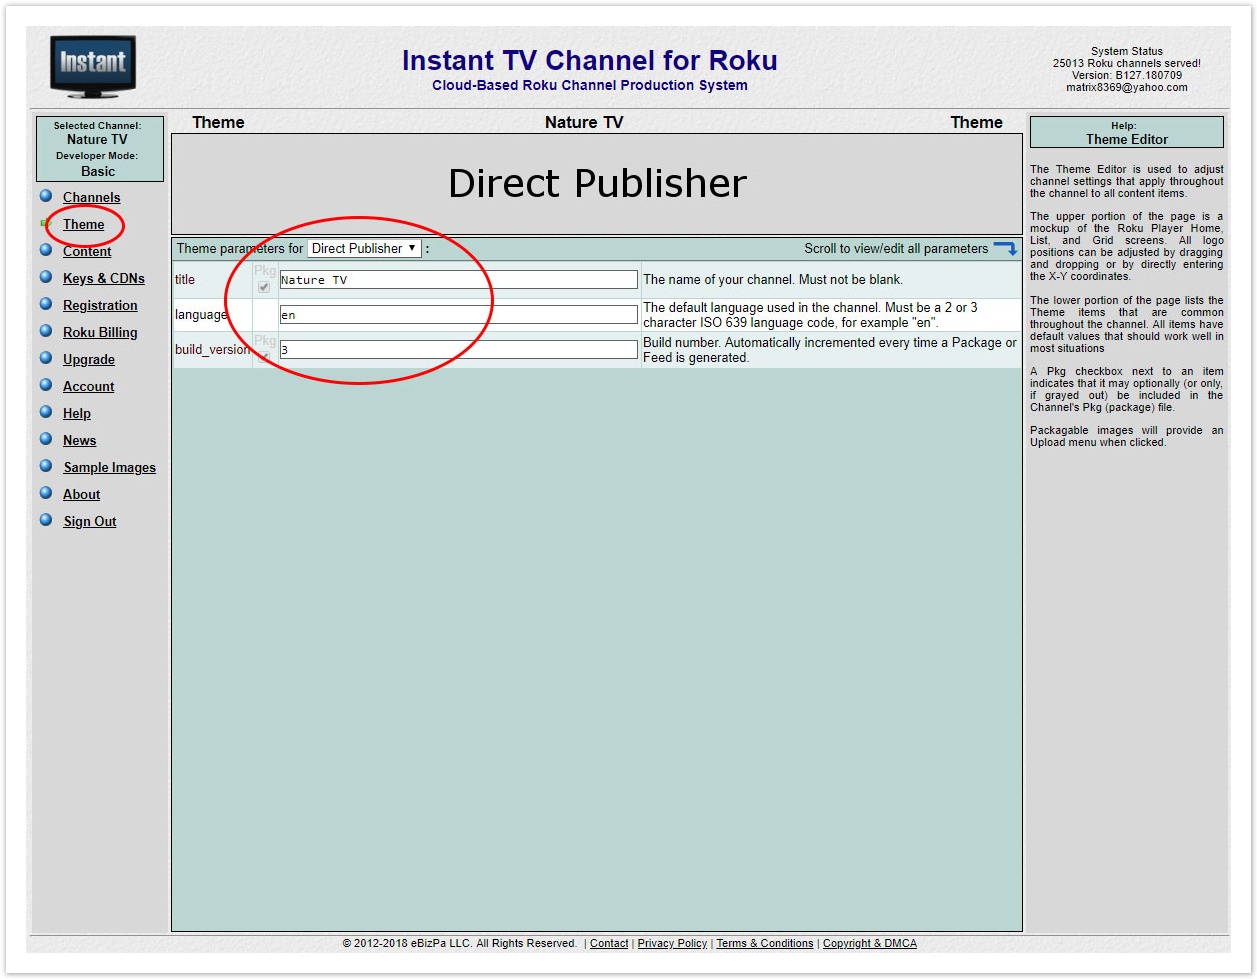Click 'The name of your channel' description

click(x=773, y=280)
